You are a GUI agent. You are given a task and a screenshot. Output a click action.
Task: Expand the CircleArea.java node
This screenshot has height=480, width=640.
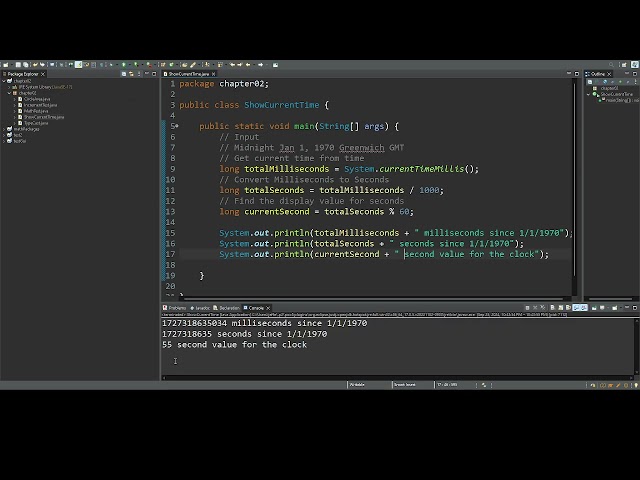click(15, 99)
